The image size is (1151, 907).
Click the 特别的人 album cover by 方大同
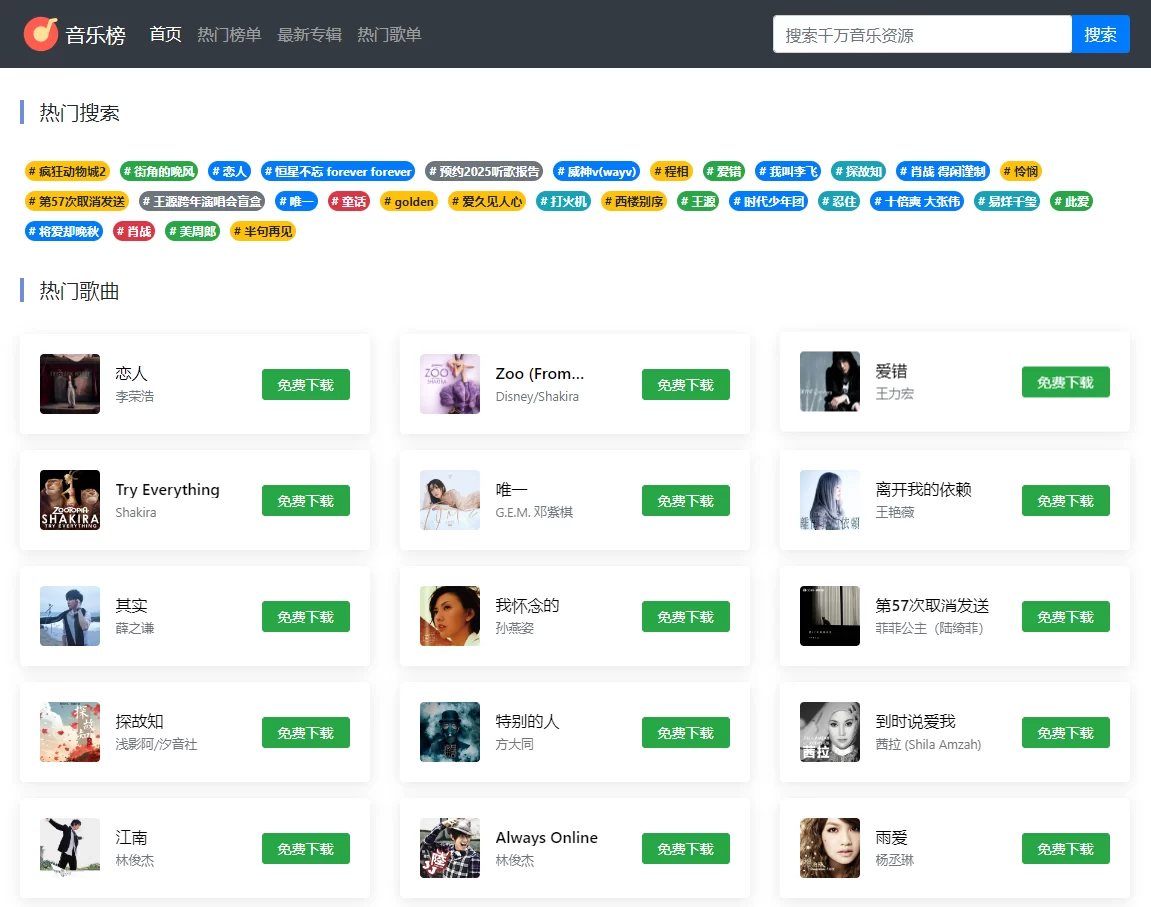click(450, 732)
